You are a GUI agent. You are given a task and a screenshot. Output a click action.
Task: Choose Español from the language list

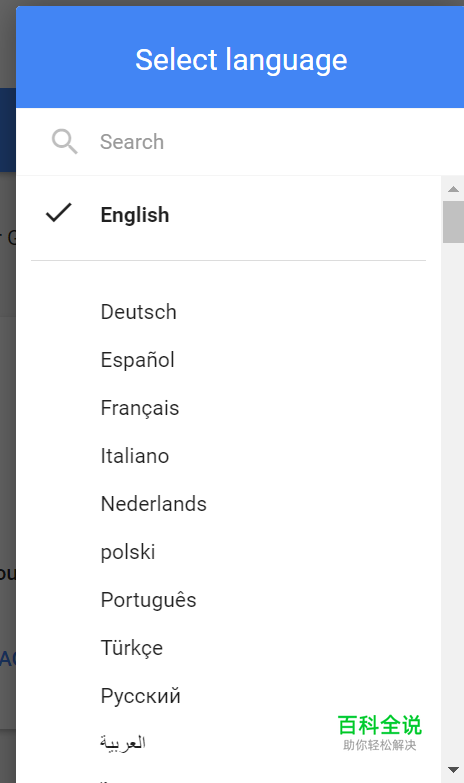[229, 360]
